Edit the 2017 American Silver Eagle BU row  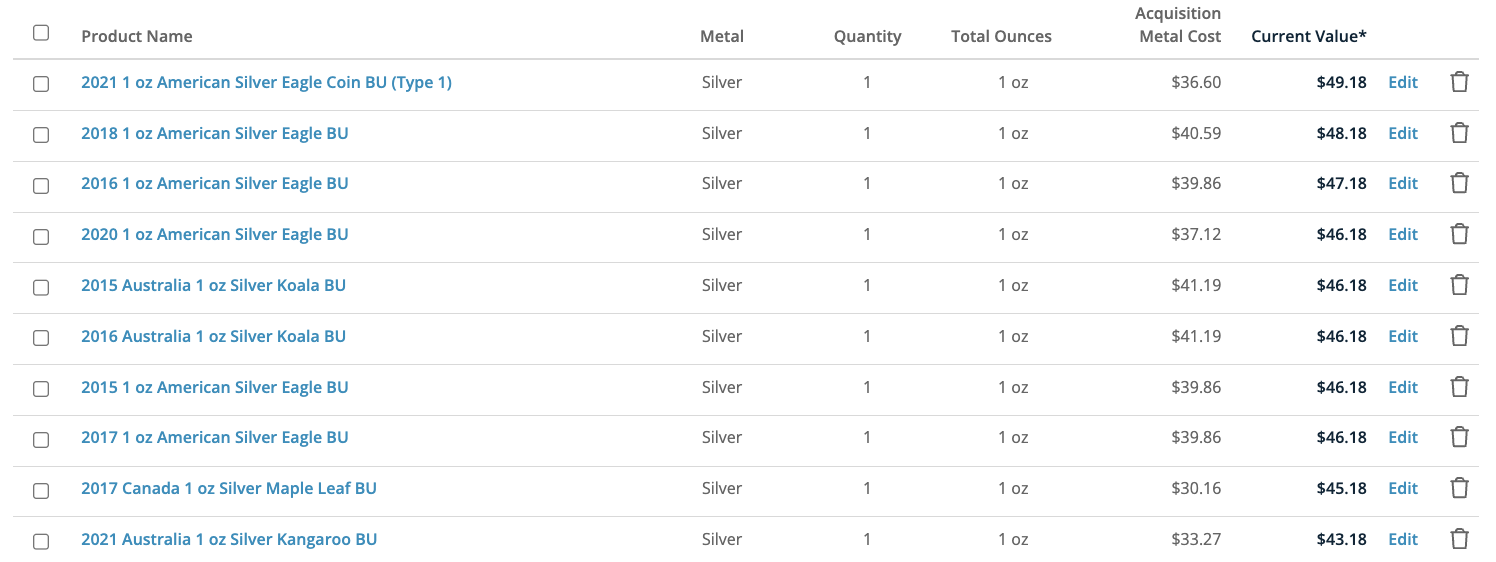pyautogui.click(x=1403, y=437)
